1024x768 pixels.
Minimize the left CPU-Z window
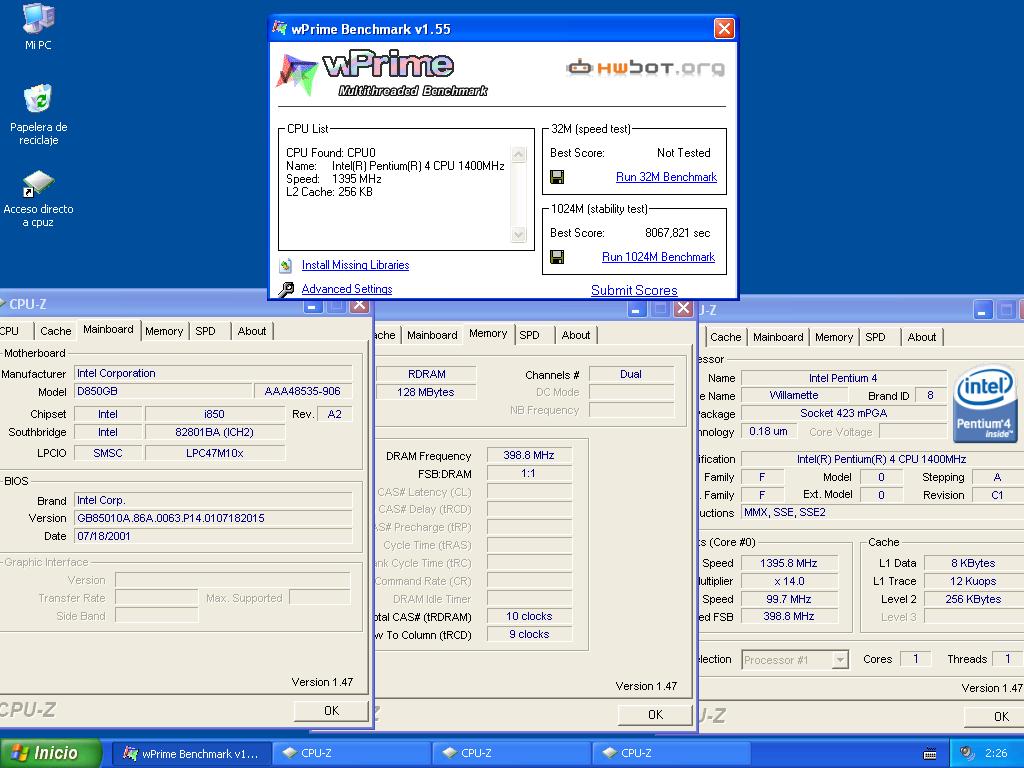313,306
